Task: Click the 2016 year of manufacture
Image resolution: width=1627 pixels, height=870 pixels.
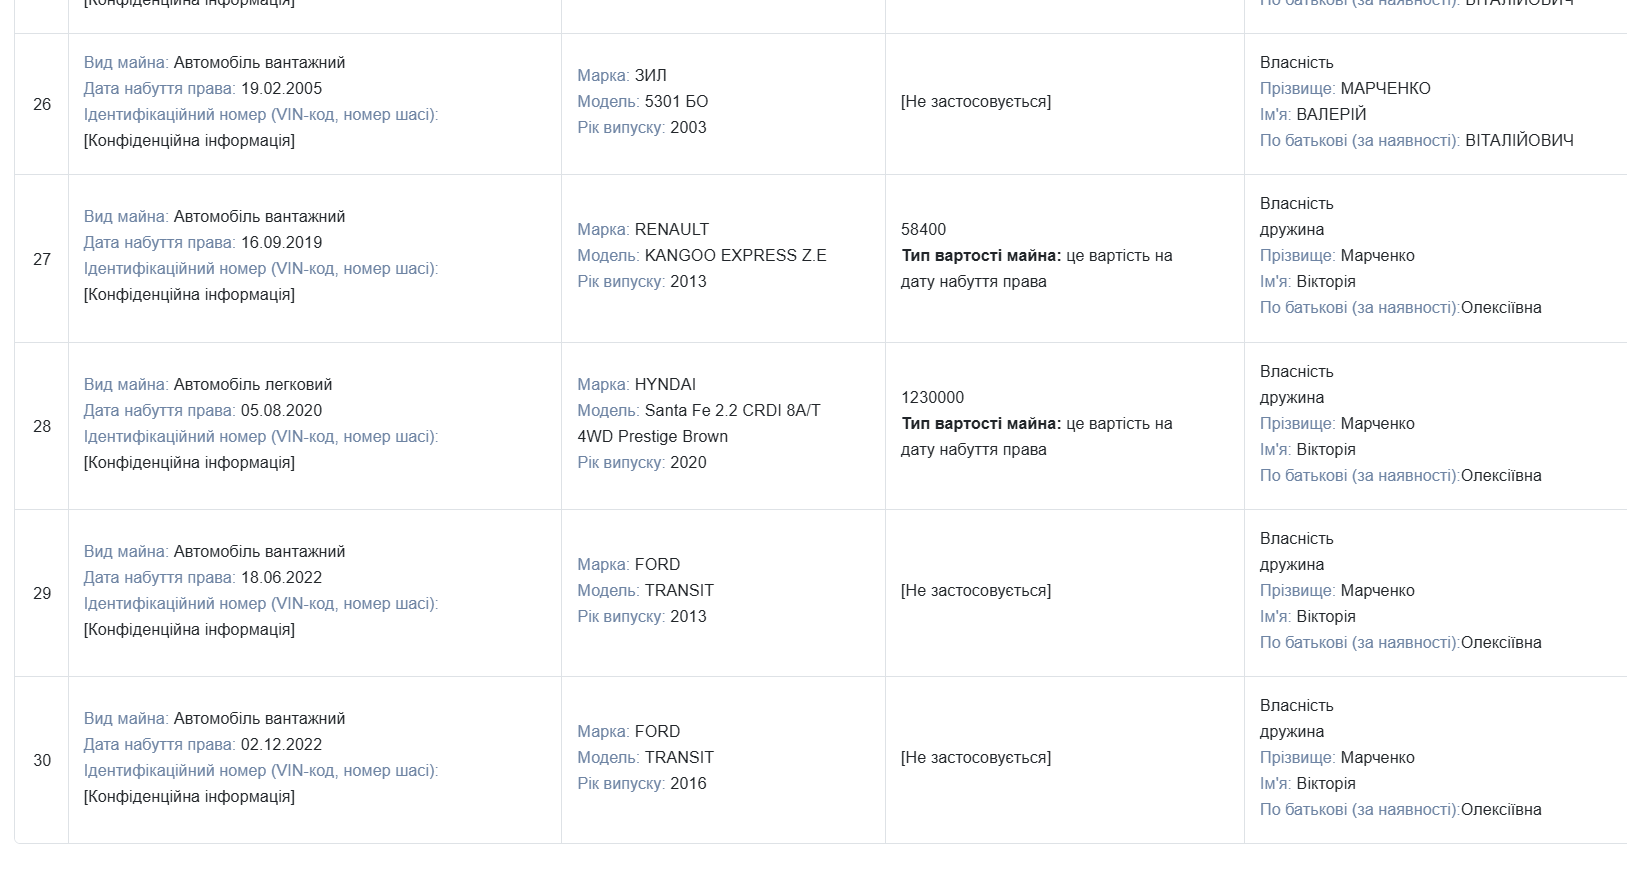Action: point(688,783)
